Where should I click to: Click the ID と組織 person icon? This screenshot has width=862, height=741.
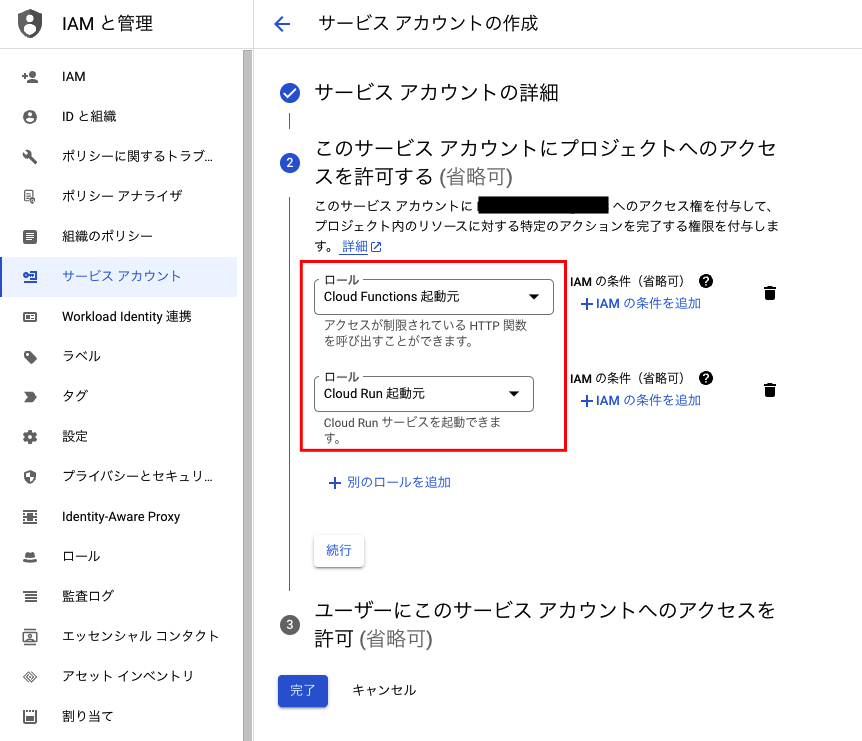tap(30, 117)
